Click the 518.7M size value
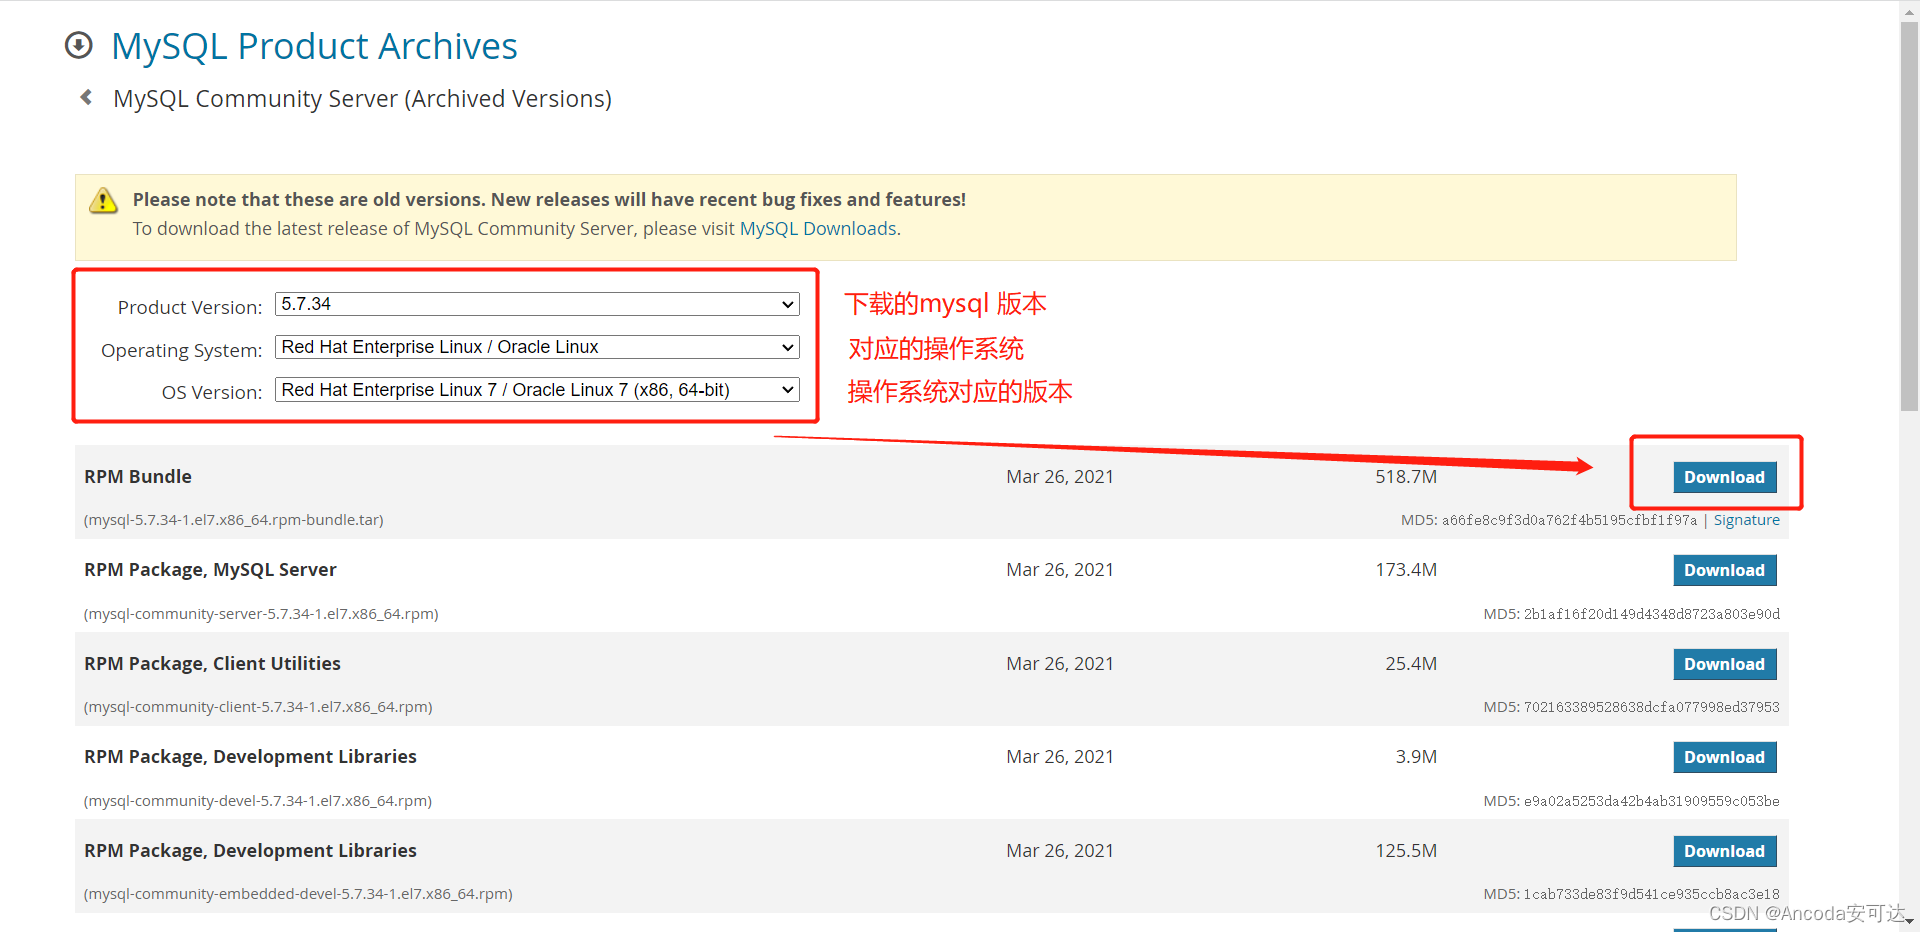The width and height of the screenshot is (1920, 932). point(1405,477)
